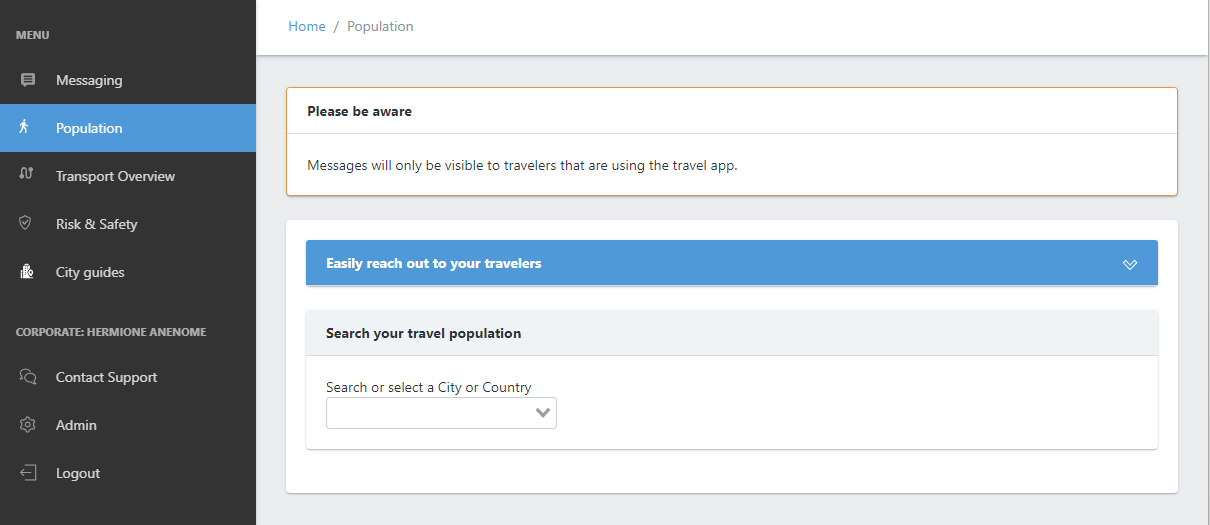The width and height of the screenshot is (1210, 525).
Task: Click the Admin gear icon
Action: tap(28, 425)
